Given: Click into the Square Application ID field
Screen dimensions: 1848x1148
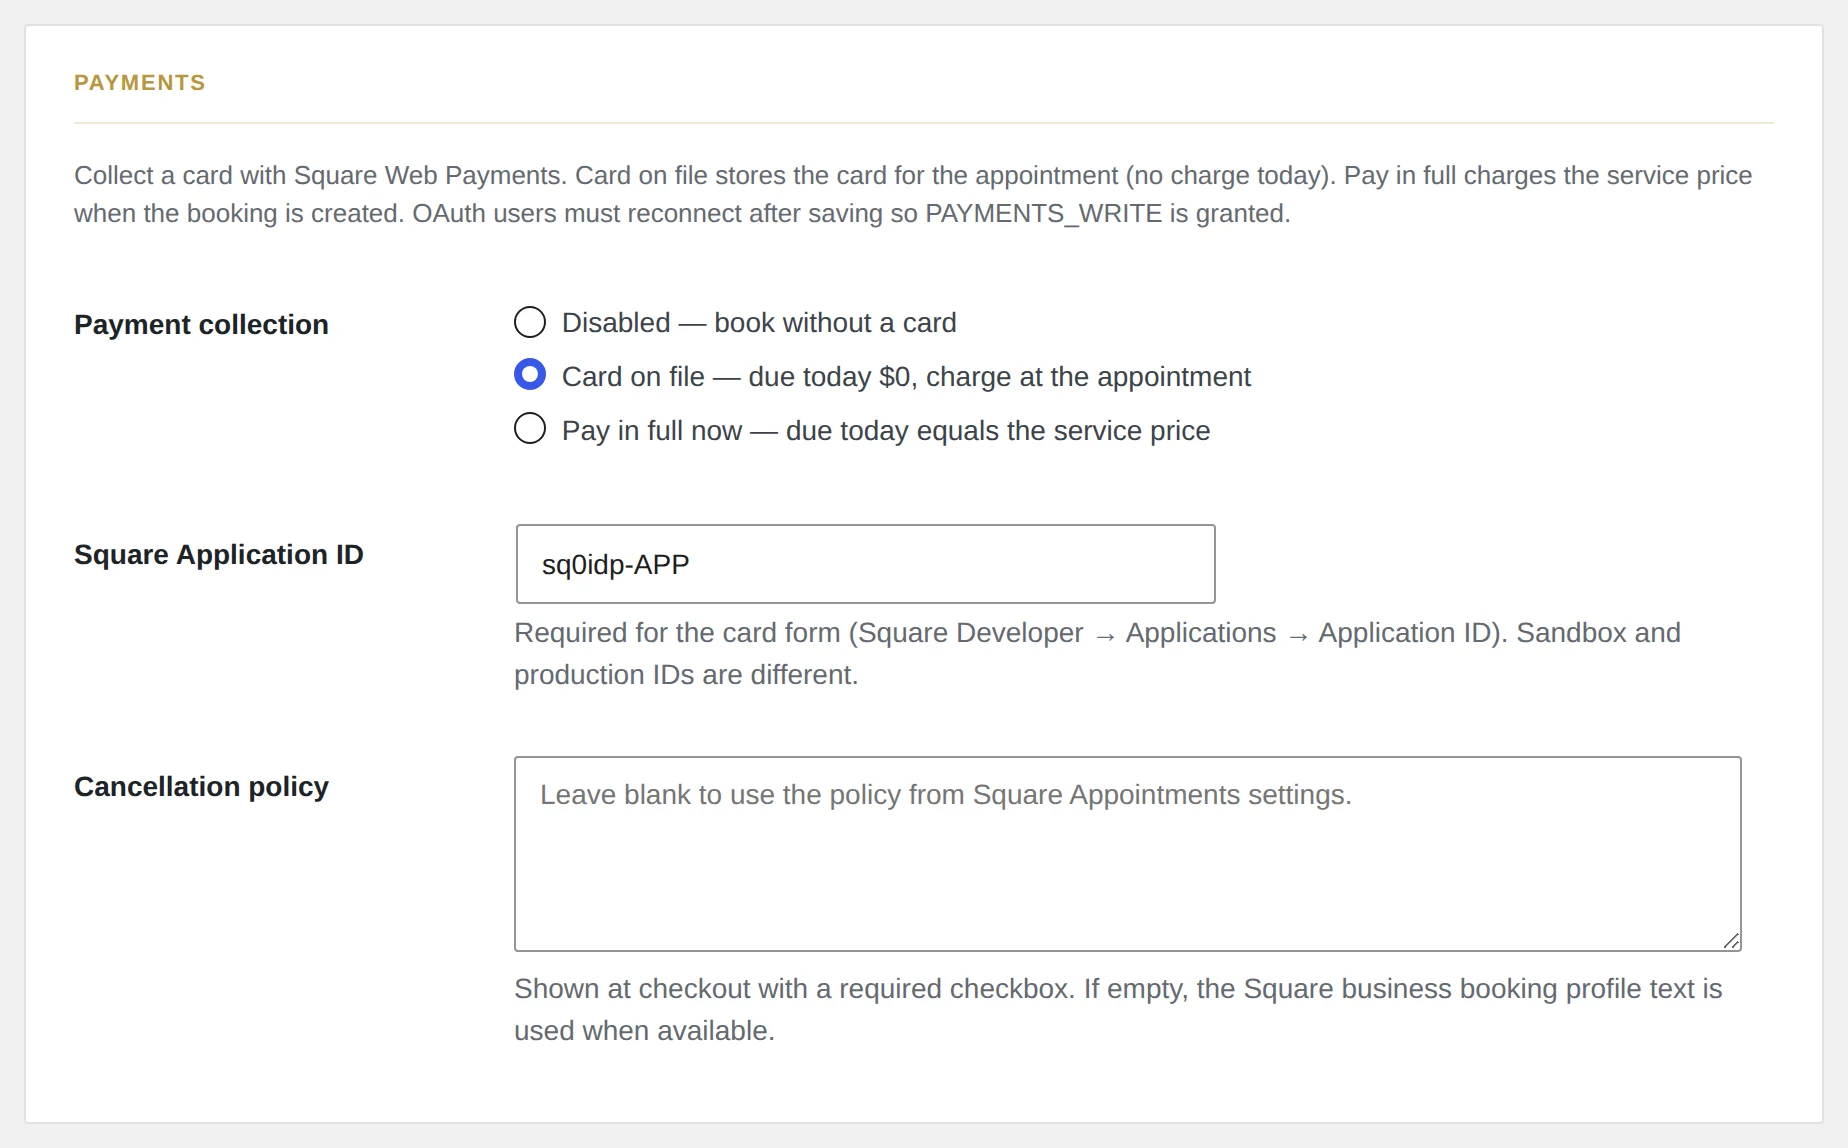Looking at the screenshot, I should pos(866,564).
